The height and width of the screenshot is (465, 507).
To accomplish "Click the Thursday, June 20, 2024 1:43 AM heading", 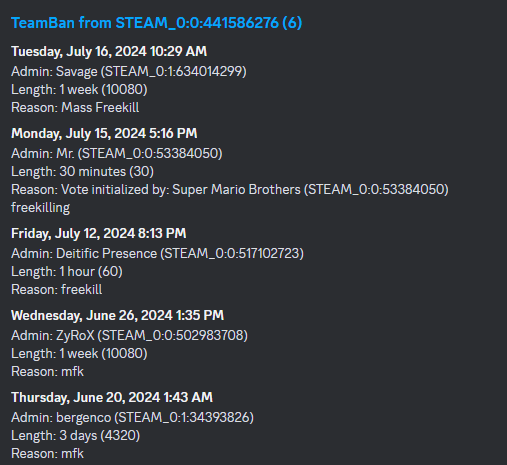I will (x=112, y=398).
